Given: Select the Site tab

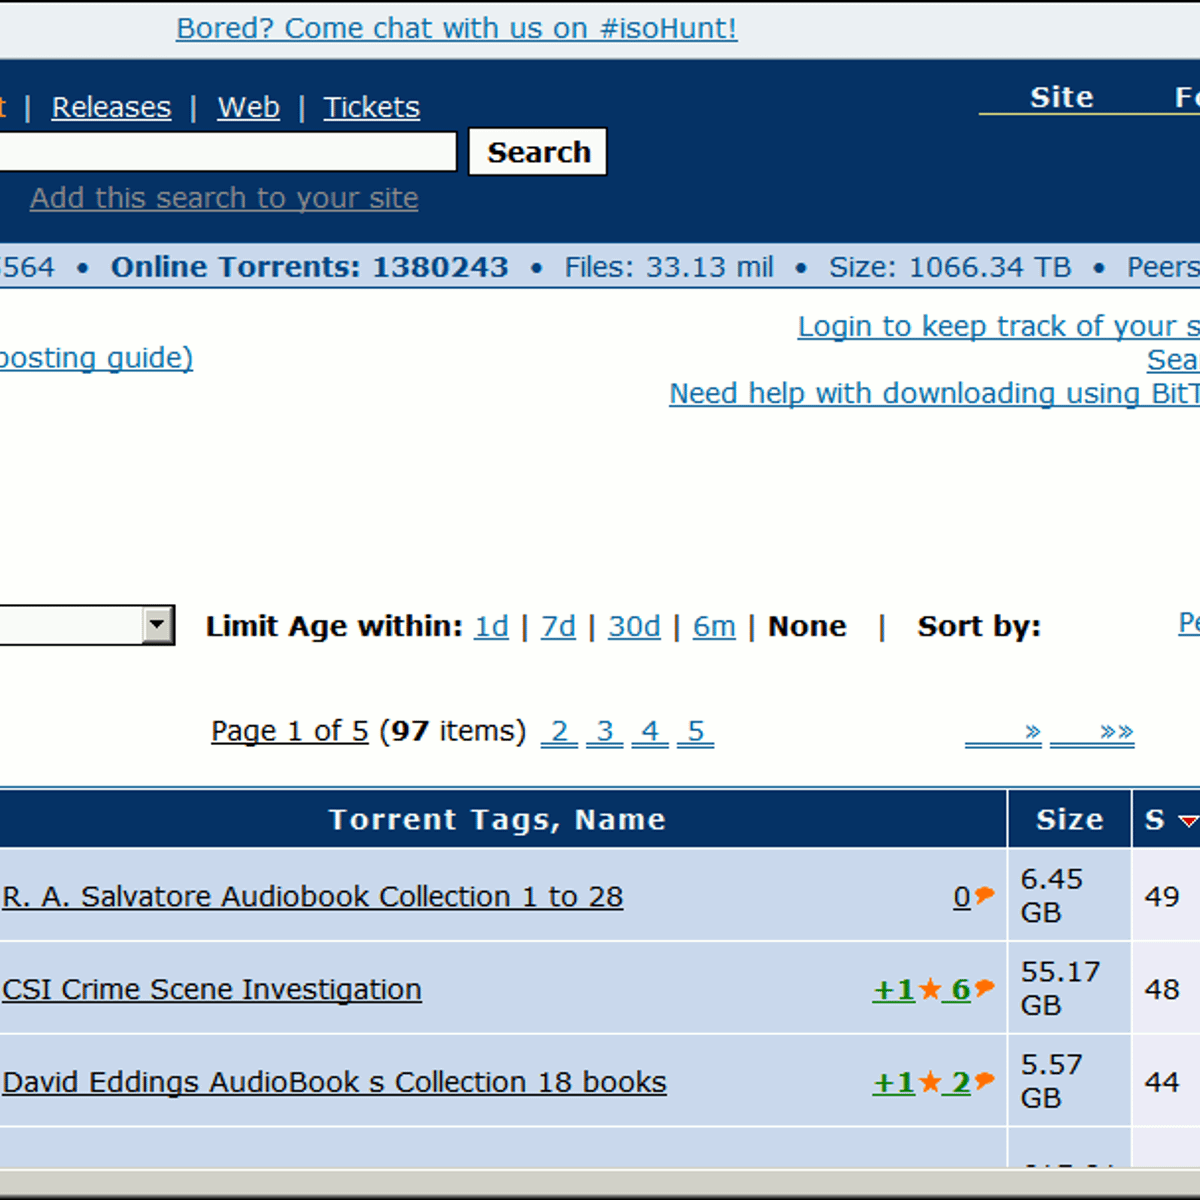Looking at the screenshot, I should pyautogui.click(x=1062, y=97).
